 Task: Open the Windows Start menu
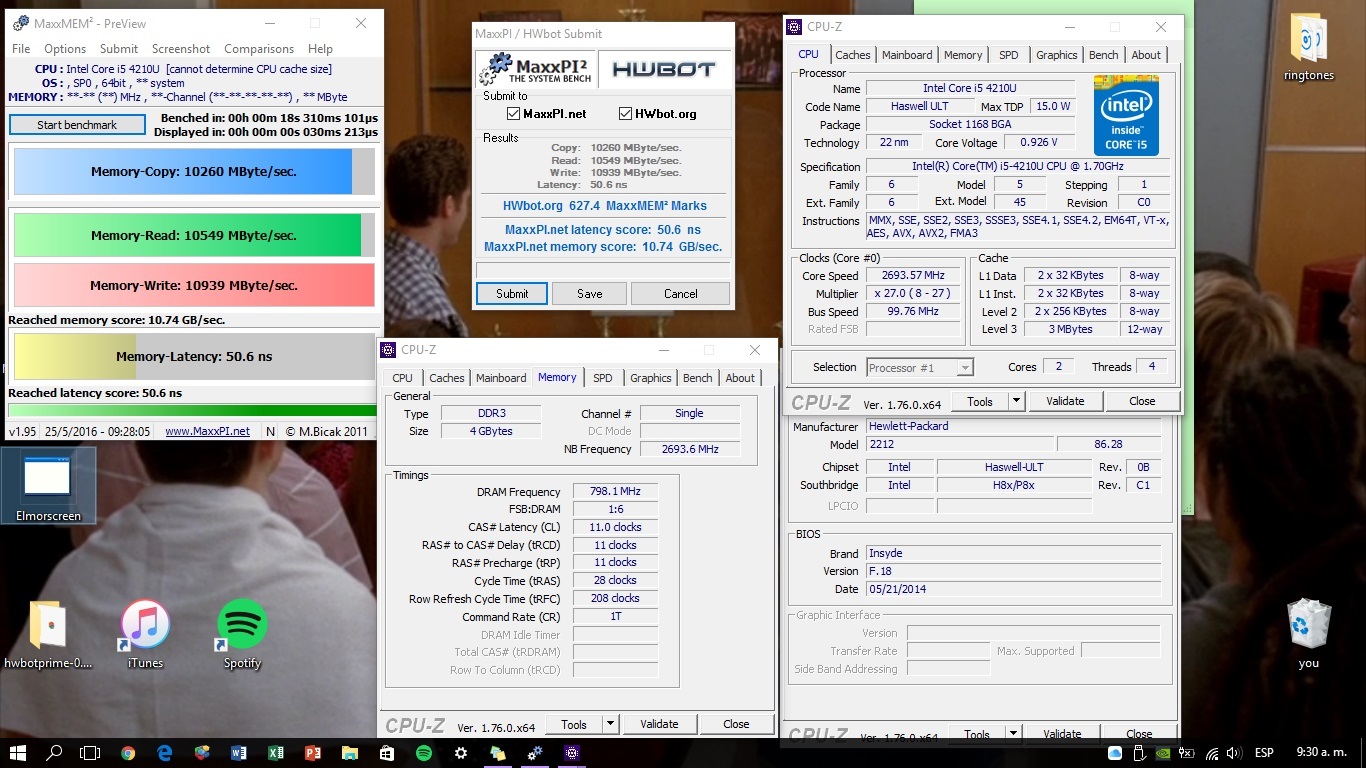tap(18, 753)
